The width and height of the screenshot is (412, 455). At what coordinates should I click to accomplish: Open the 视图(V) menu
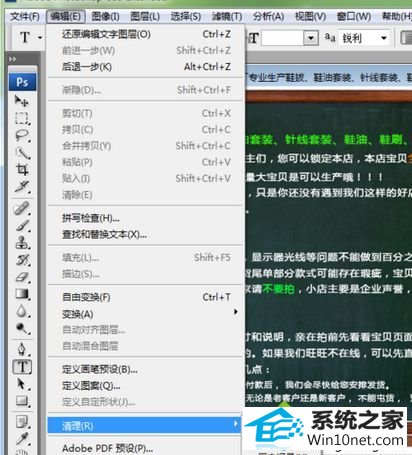tap(310, 16)
